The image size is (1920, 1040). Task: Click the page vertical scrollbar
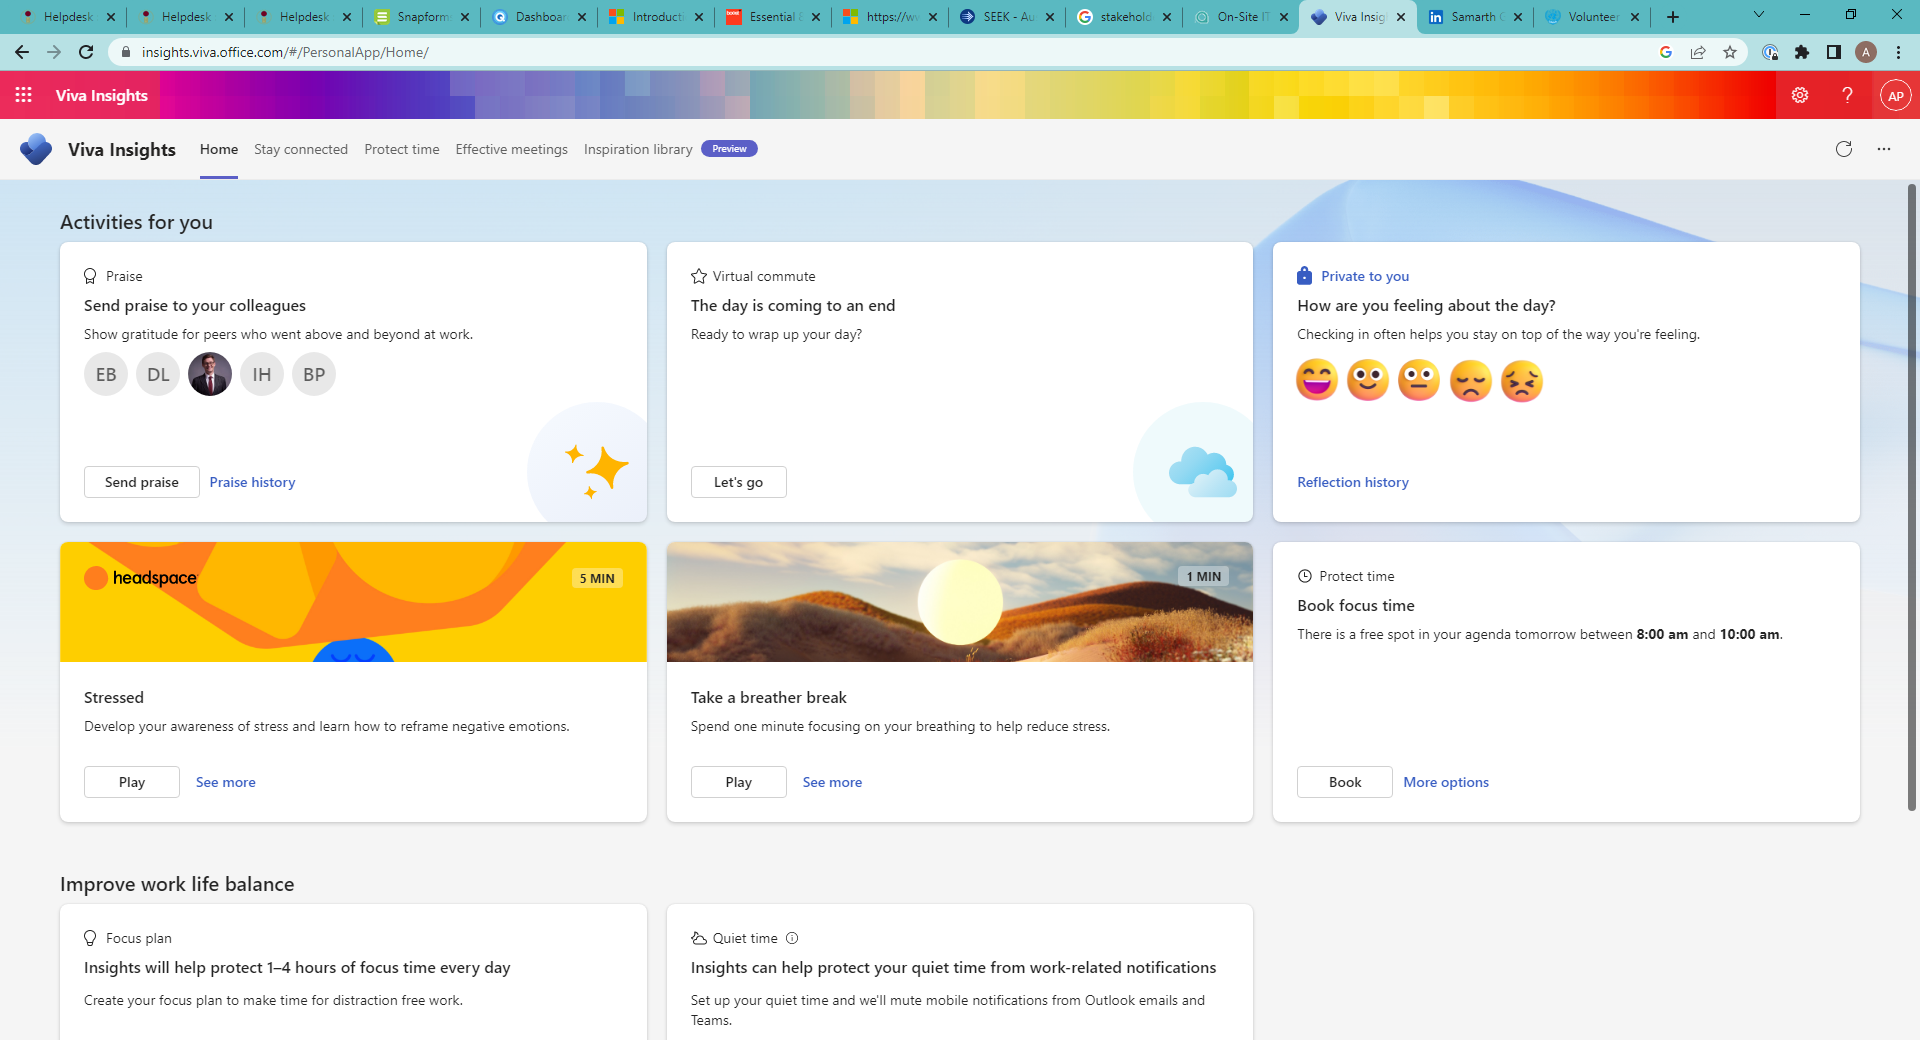[x=1912, y=497]
